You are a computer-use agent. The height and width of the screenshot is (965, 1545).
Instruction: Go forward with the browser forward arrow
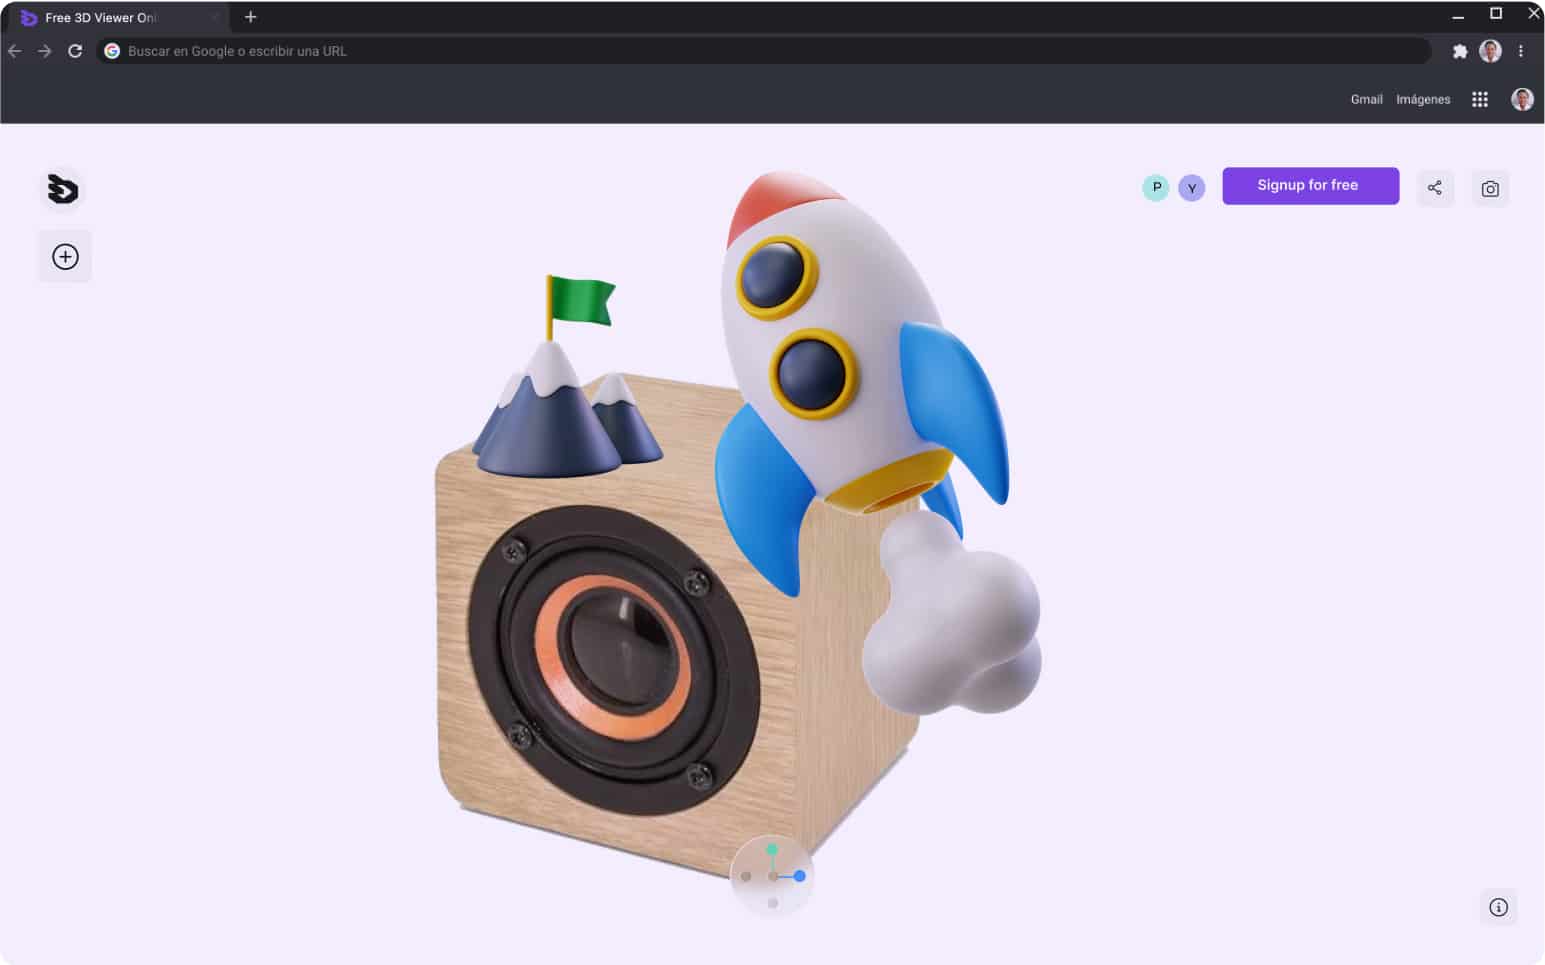45,51
